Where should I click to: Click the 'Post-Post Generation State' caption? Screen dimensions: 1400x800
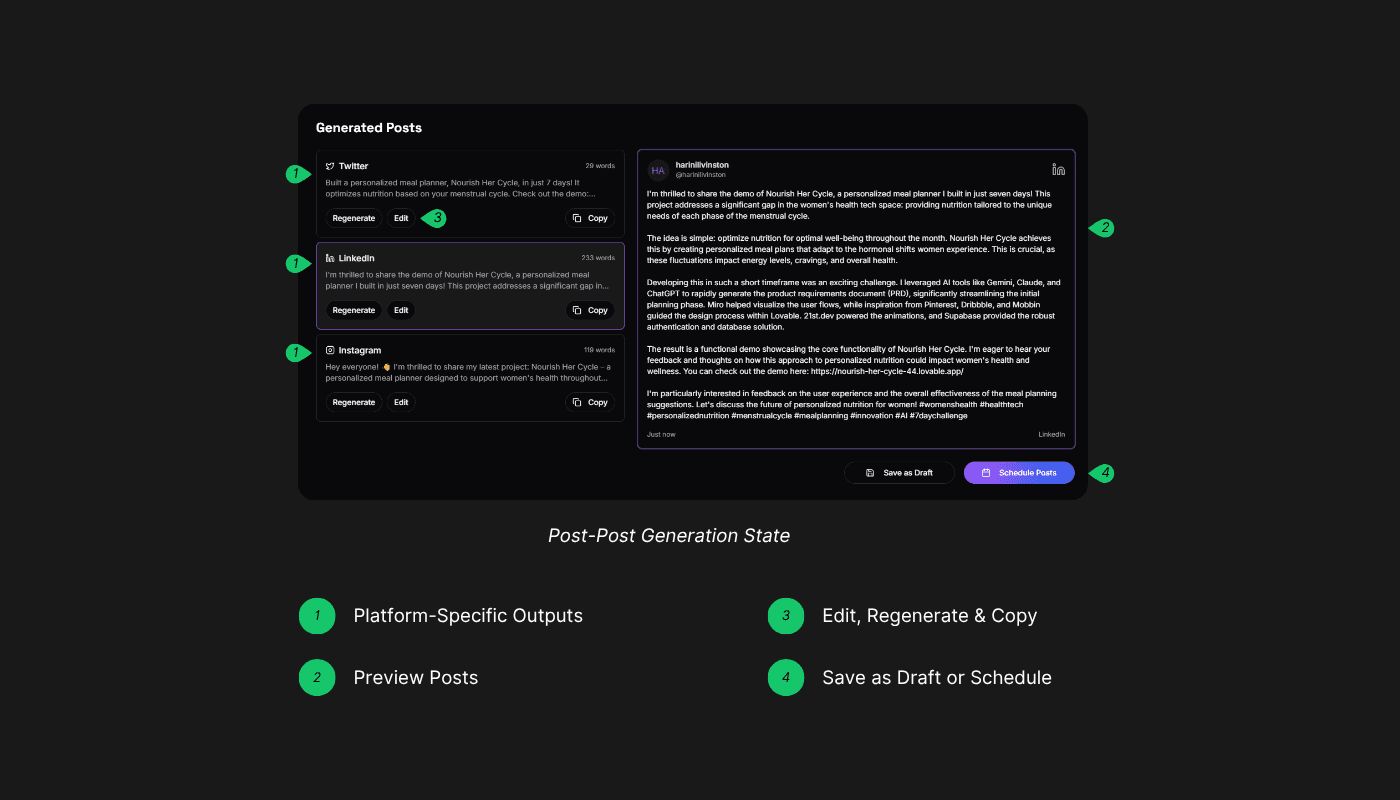point(669,536)
